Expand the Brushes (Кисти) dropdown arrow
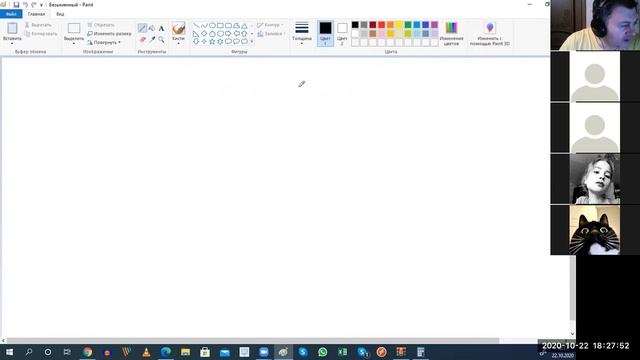Screen dimensions: 640x360 coord(178,43)
